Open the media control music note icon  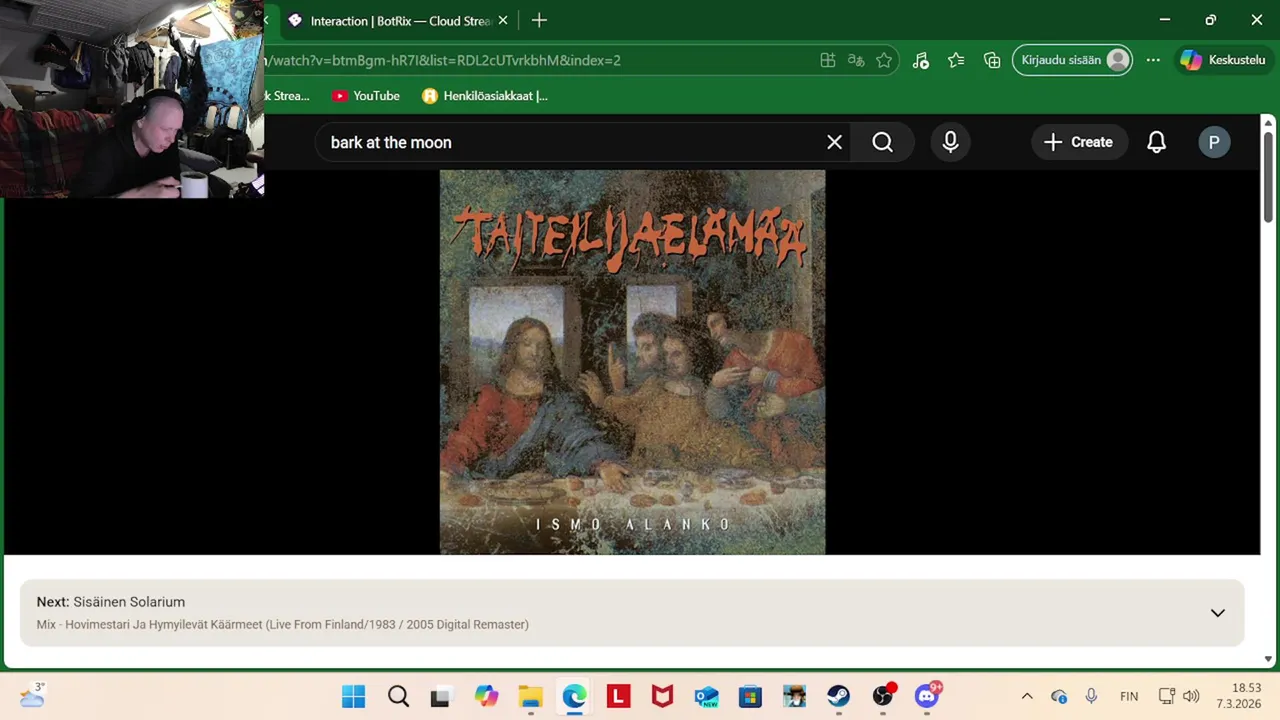click(921, 60)
